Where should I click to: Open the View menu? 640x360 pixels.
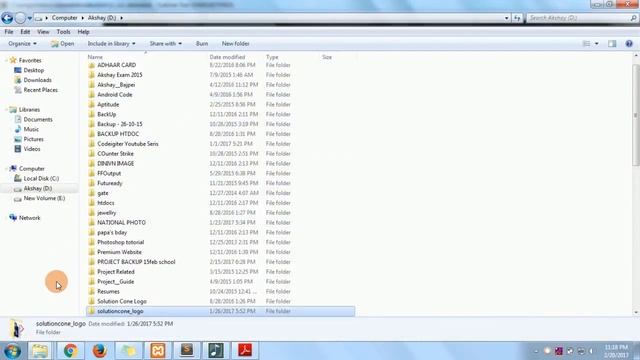tap(43, 32)
